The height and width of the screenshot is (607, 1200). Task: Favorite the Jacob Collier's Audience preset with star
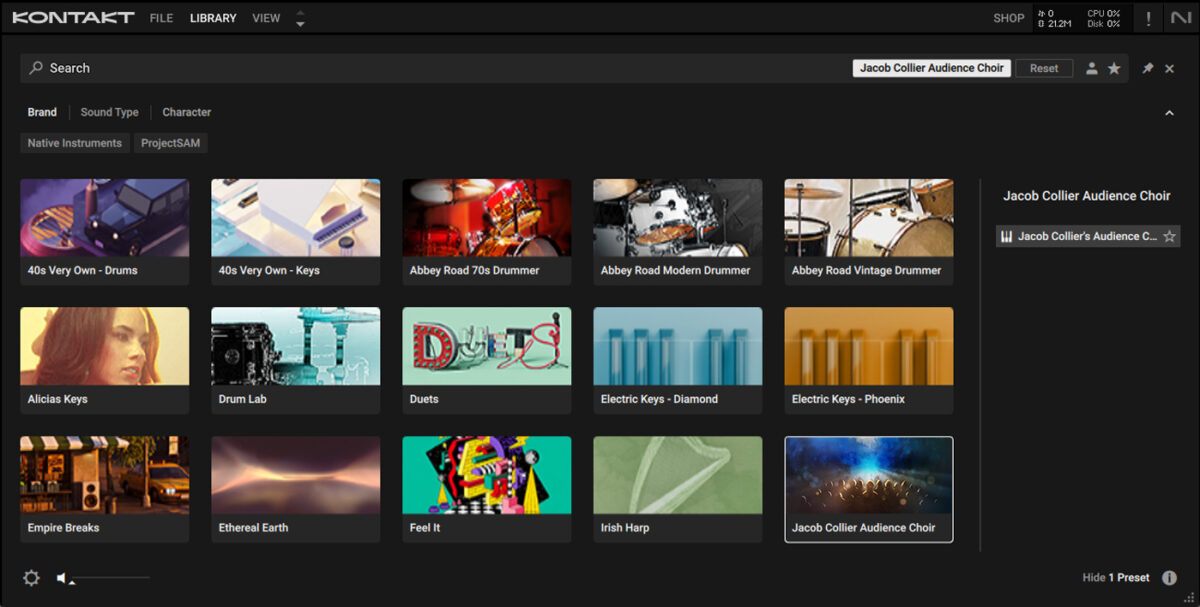click(x=1169, y=236)
